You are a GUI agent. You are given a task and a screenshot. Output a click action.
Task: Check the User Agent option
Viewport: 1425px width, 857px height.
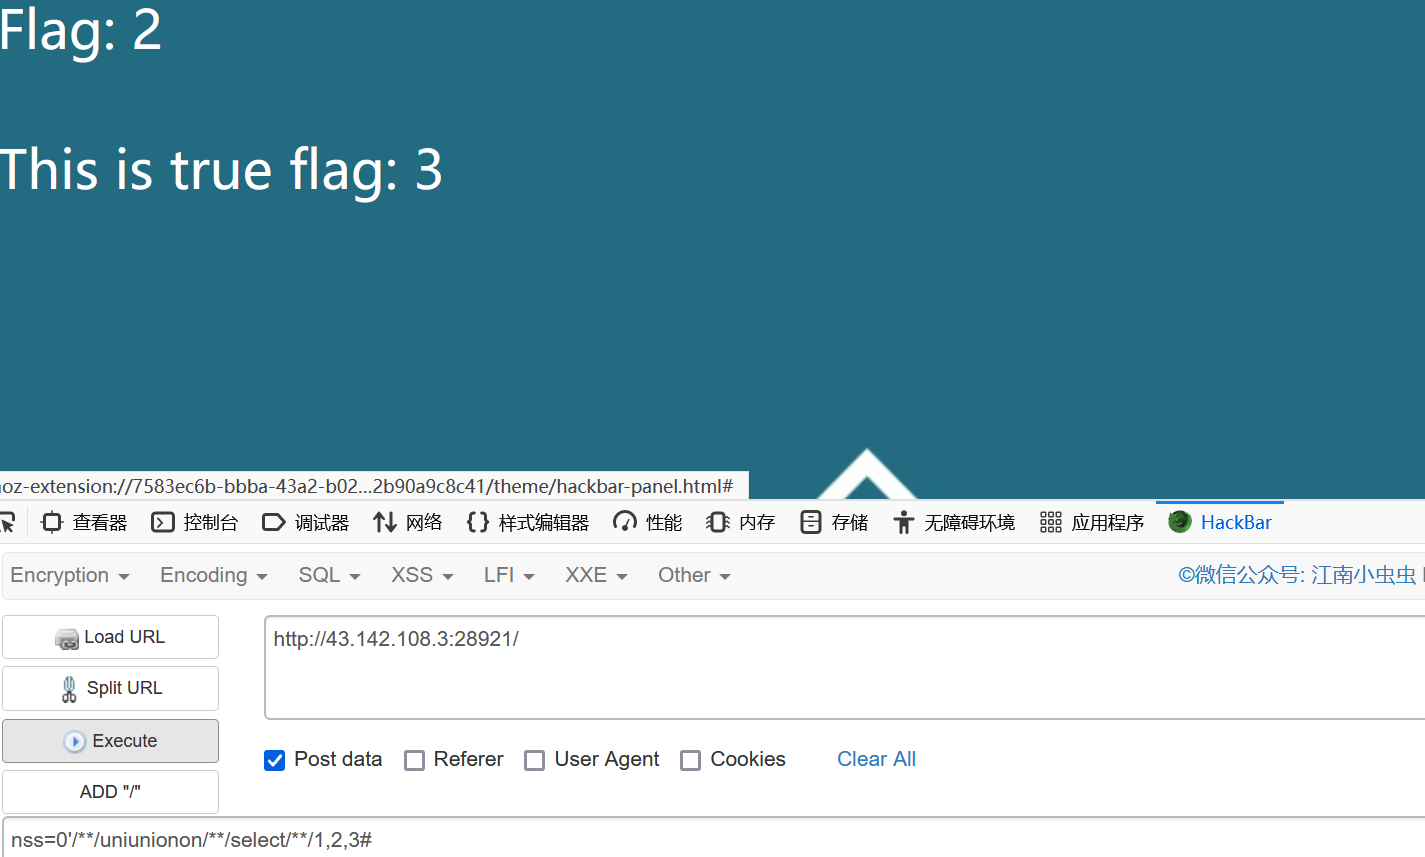click(x=534, y=760)
